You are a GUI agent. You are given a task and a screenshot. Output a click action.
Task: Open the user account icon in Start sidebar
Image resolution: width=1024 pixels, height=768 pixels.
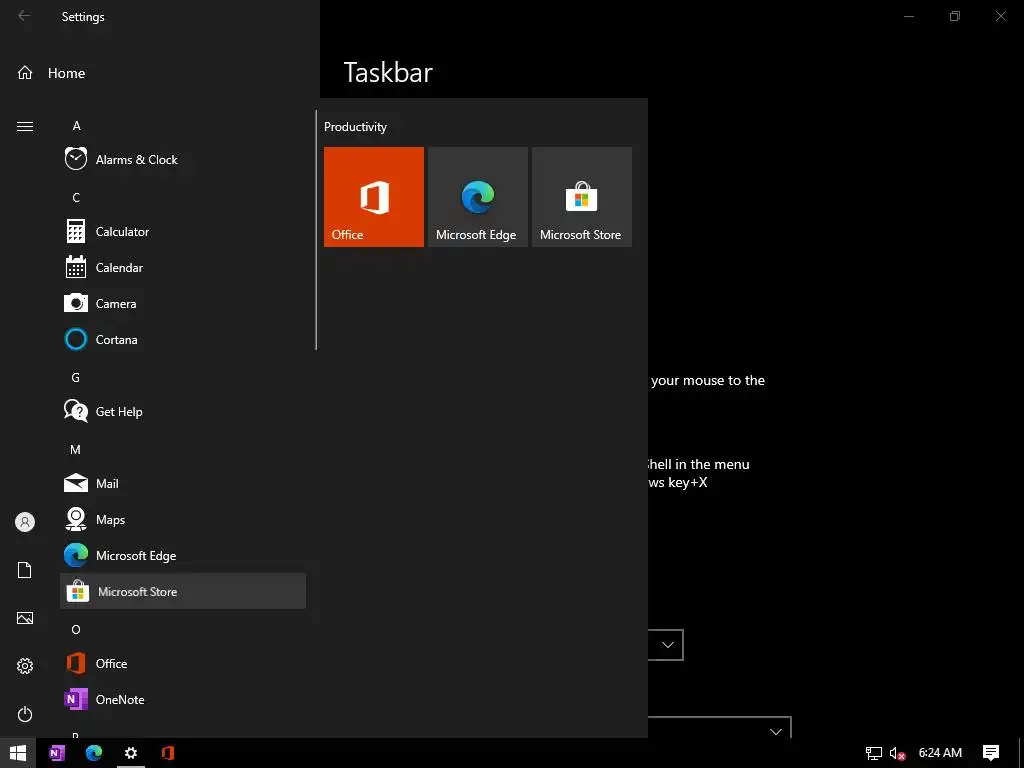25,522
